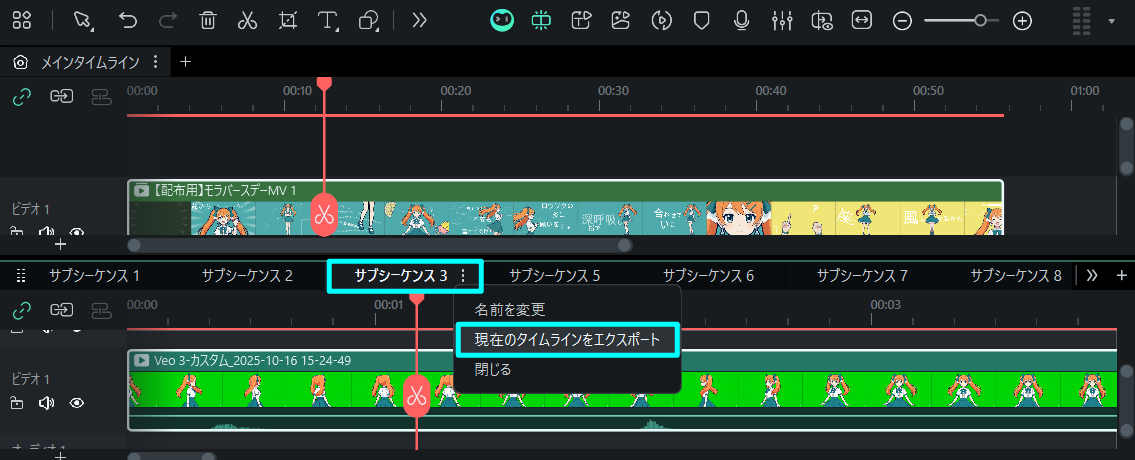Toggle link icon in sub-sequence timeline header
Screen dimensions: 1135x460
coord(22,311)
